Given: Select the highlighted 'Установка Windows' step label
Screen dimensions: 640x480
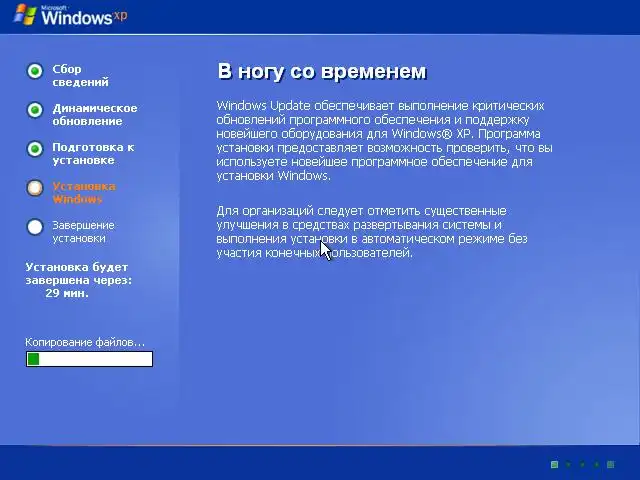Looking at the screenshot, I should 84,193.
